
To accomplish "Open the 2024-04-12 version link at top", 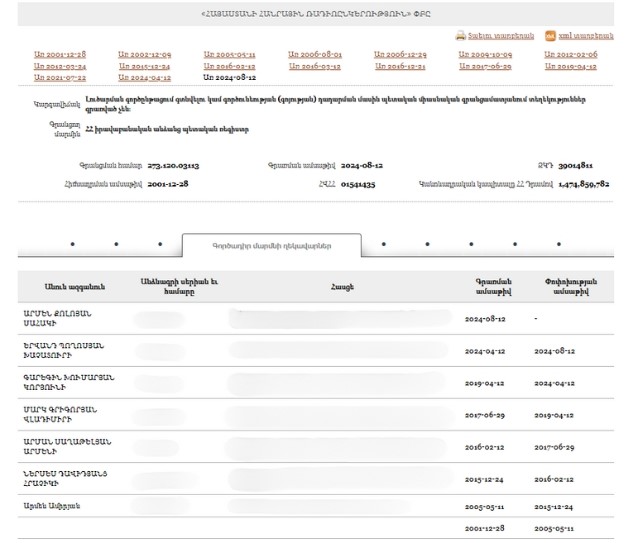I will [145, 77].
